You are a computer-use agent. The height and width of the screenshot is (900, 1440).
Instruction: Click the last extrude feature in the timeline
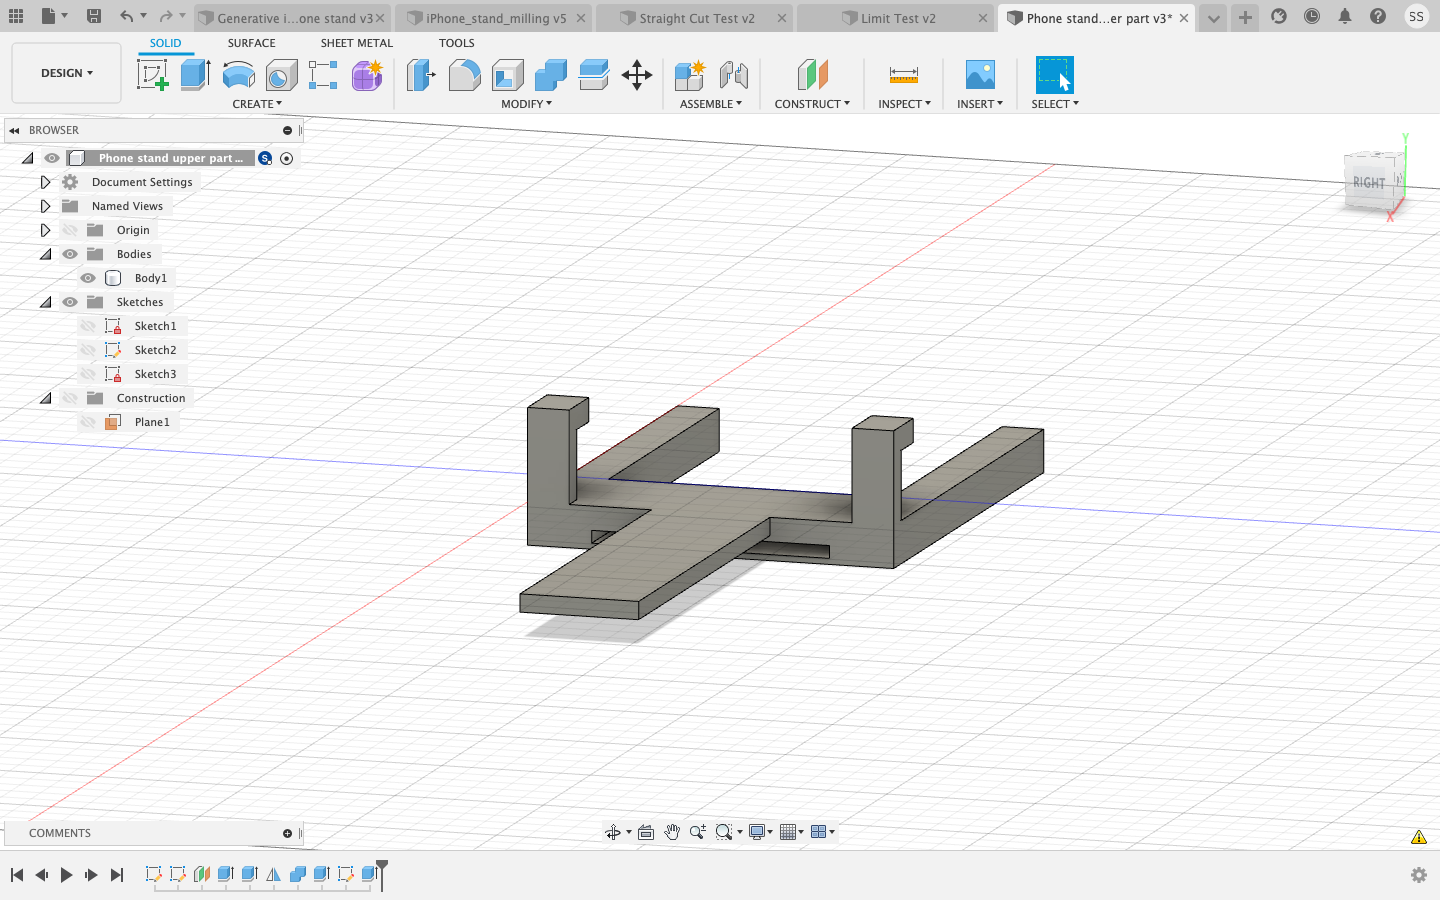tap(370, 874)
